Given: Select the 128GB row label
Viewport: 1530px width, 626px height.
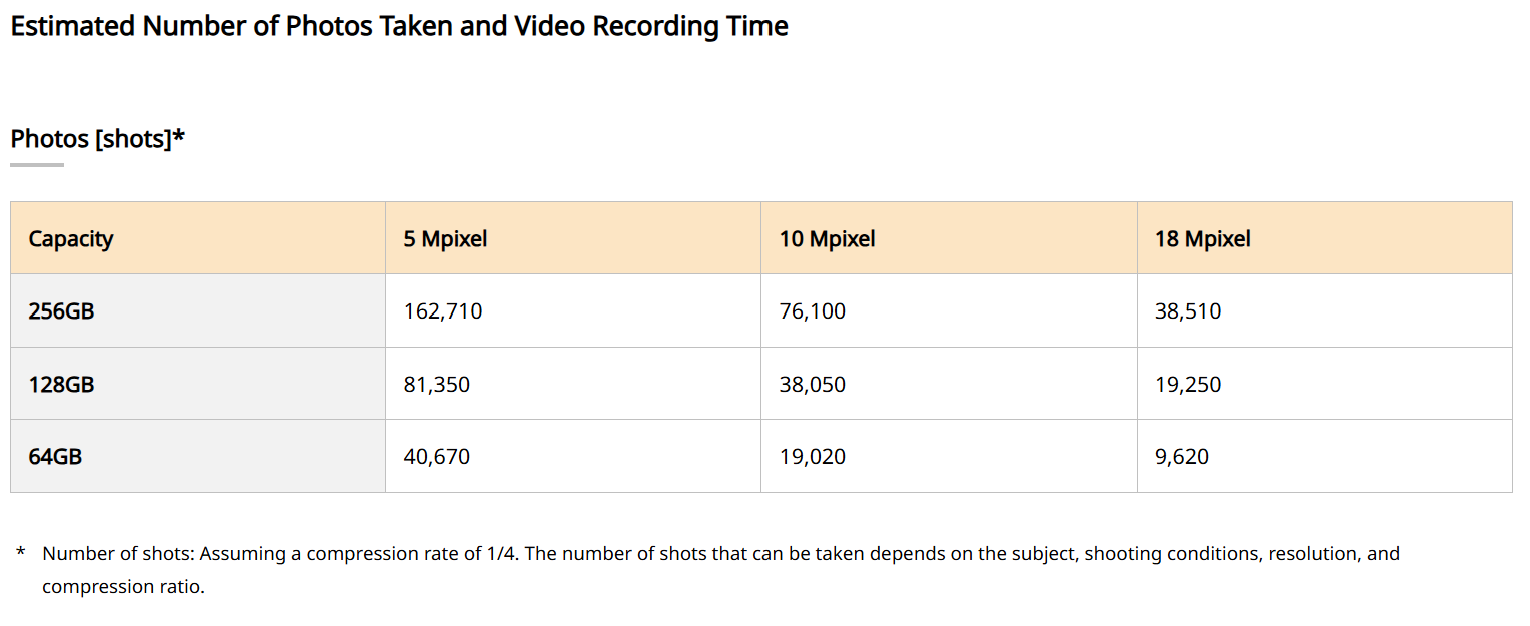Looking at the screenshot, I should (x=62, y=385).
